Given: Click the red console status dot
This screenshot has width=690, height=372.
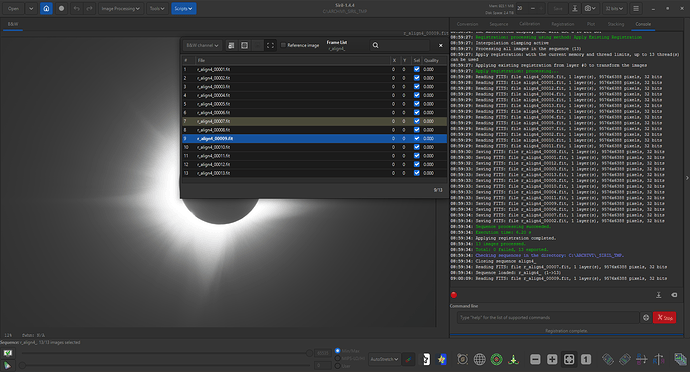Looking at the screenshot, I should point(454,295).
